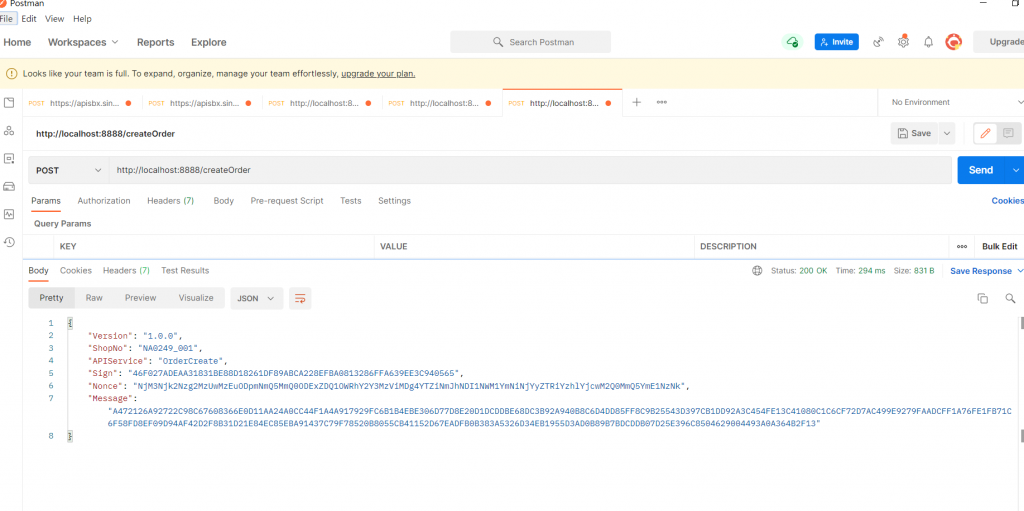Click the warning icon in the team banner
The width and height of the screenshot is (1024, 511).
point(11,74)
